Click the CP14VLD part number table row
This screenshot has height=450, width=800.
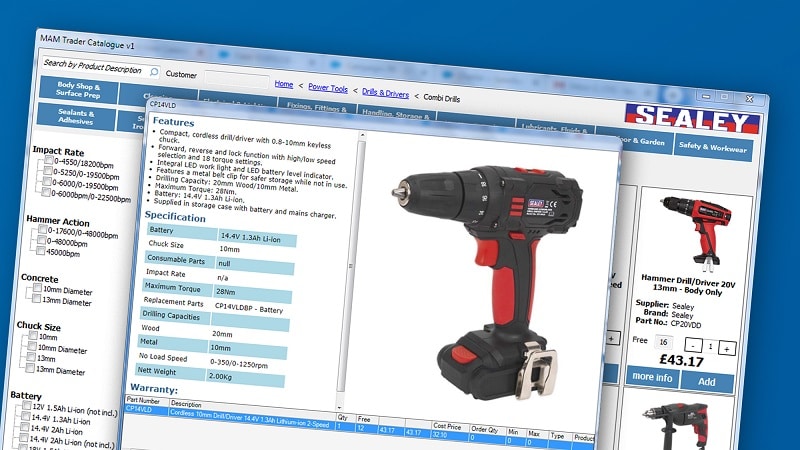click(360, 427)
